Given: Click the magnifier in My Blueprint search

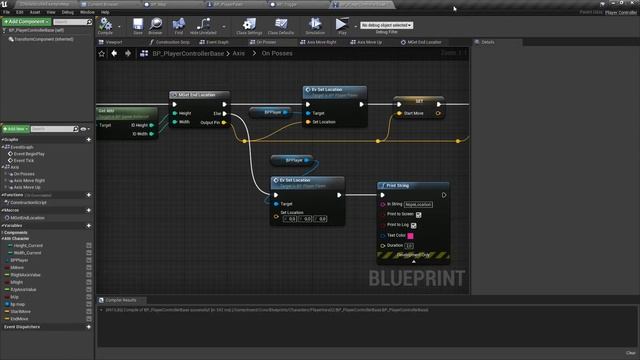Looking at the screenshot, I should 76,129.
